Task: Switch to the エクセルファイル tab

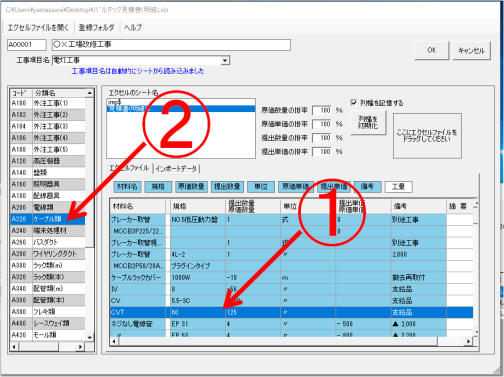Action: [129, 168]
